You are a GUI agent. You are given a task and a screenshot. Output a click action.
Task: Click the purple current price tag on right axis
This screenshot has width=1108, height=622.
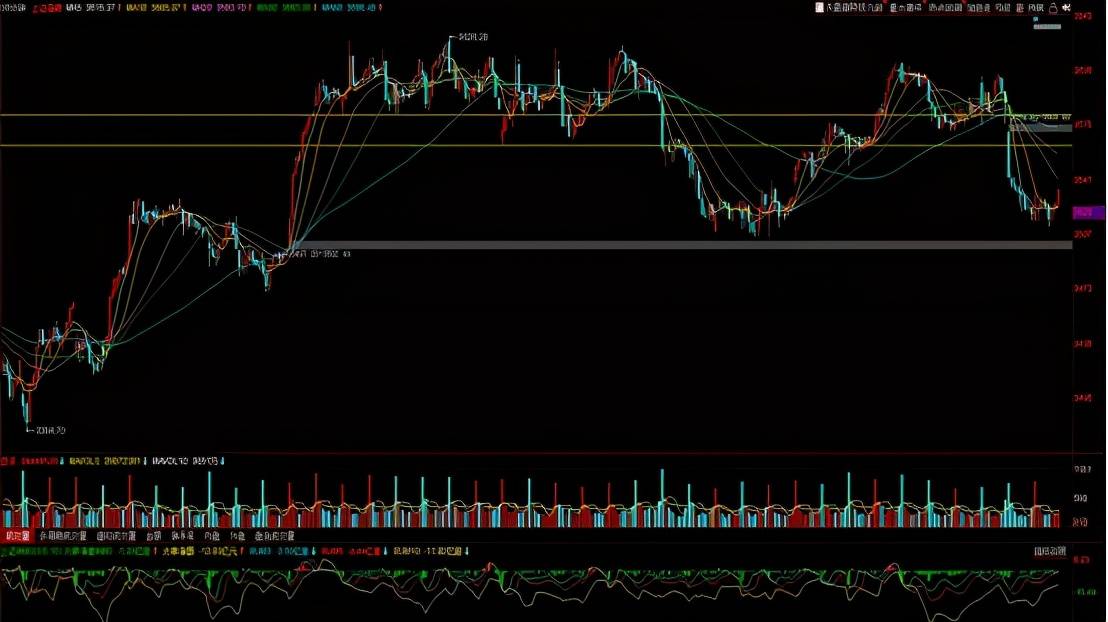pos(1088,212)
